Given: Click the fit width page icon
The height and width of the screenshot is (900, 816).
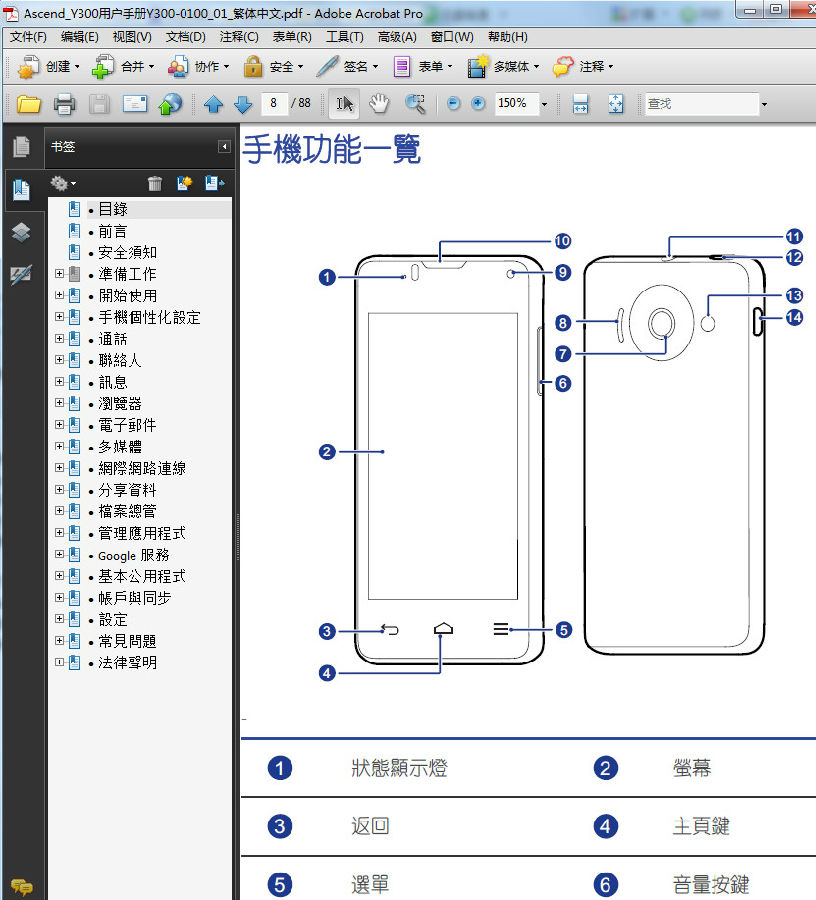Looking at the screenshot, I should [580, 104].
